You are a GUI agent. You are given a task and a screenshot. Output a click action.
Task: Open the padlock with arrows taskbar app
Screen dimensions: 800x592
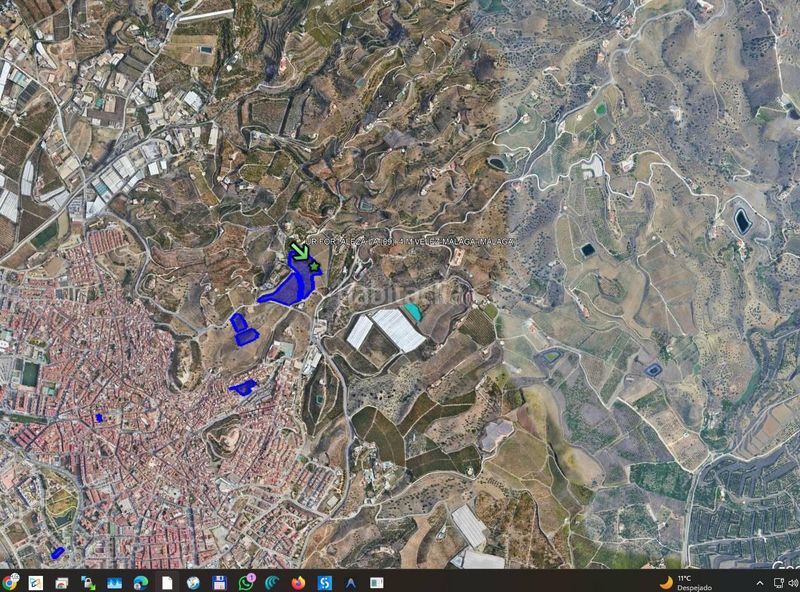(88, 582)
